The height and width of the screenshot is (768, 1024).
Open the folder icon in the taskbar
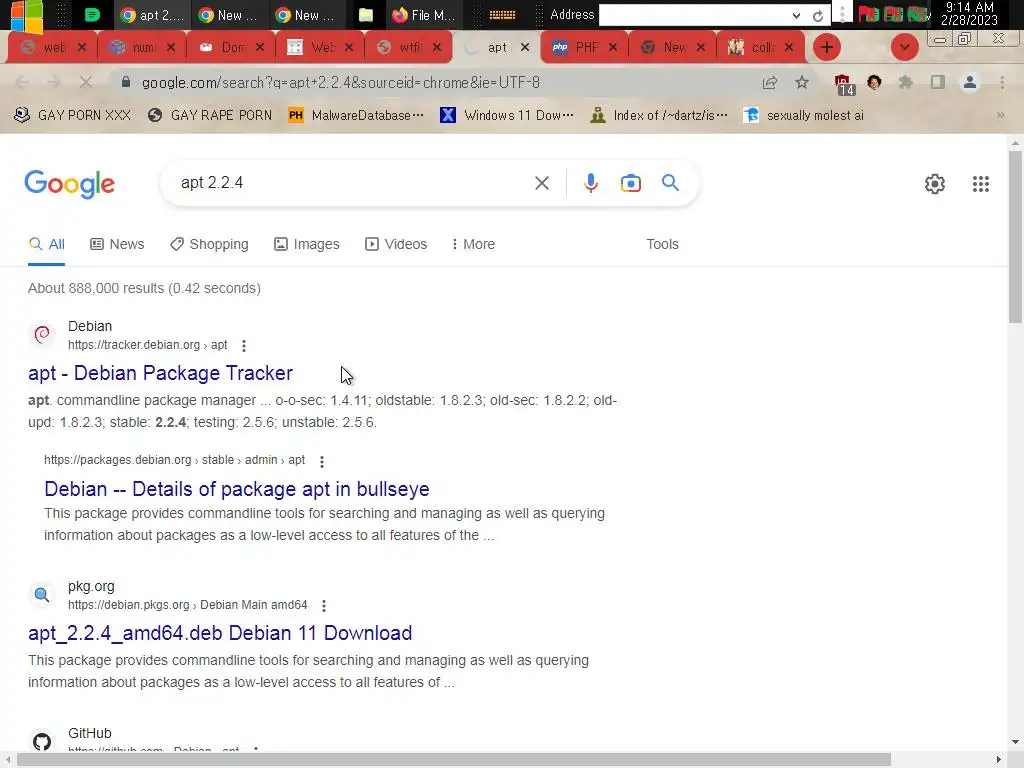(366, 15)
